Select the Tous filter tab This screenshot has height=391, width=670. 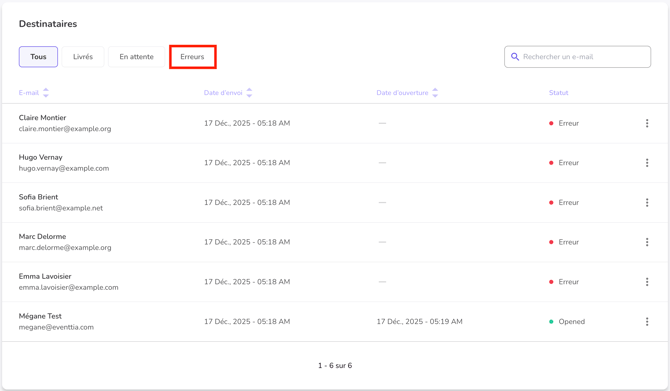tap(38, 57)
